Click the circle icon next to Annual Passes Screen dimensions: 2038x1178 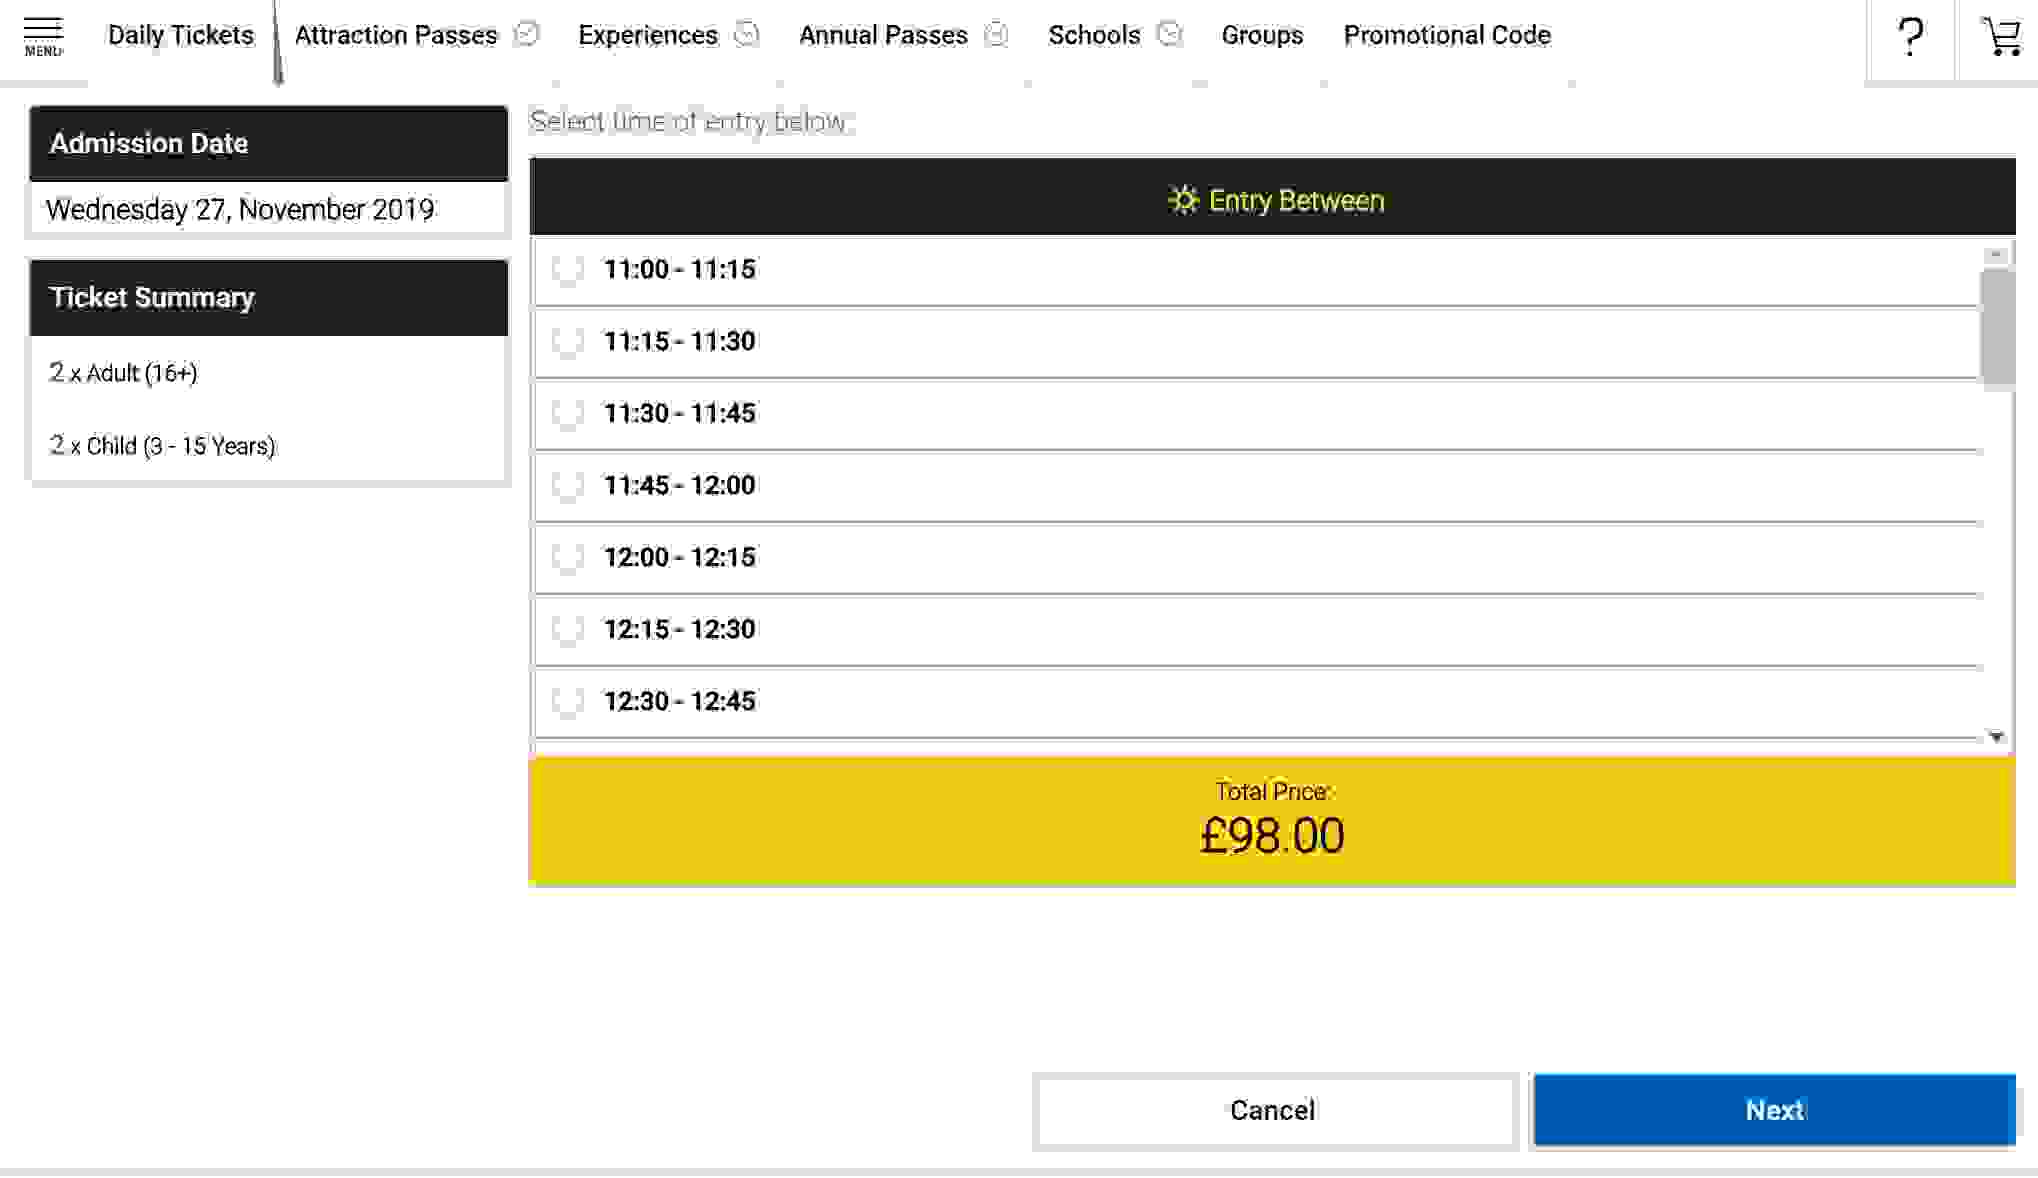(996, 35)
